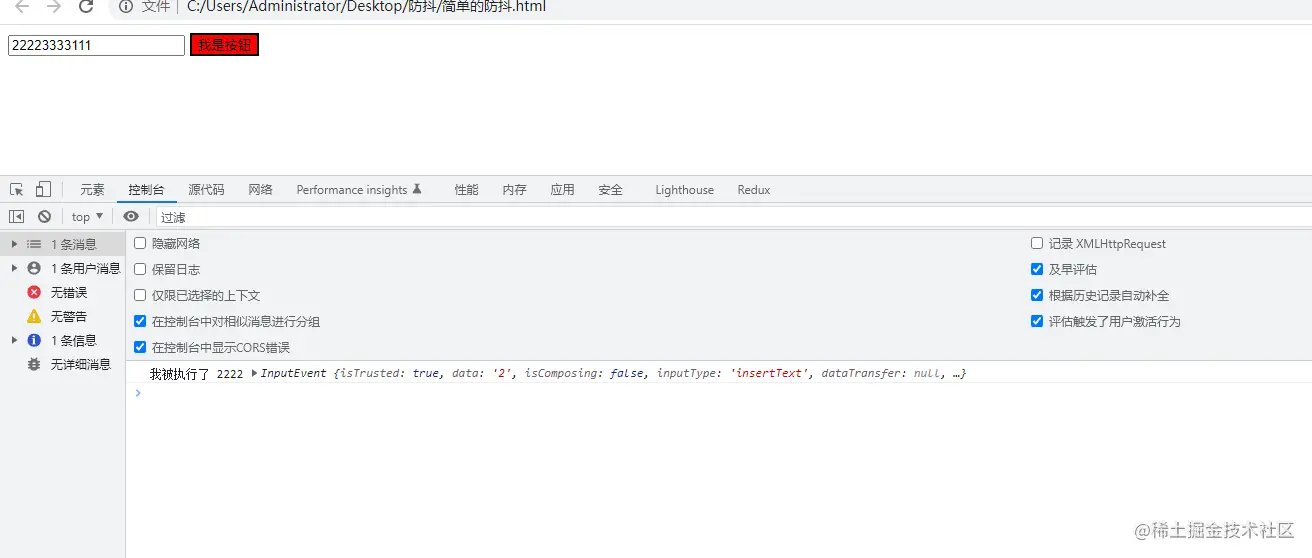Screen dimensions: 1312x558
Task: Uncheck 及早评估 checkbox
Action: click(1037, 269)
